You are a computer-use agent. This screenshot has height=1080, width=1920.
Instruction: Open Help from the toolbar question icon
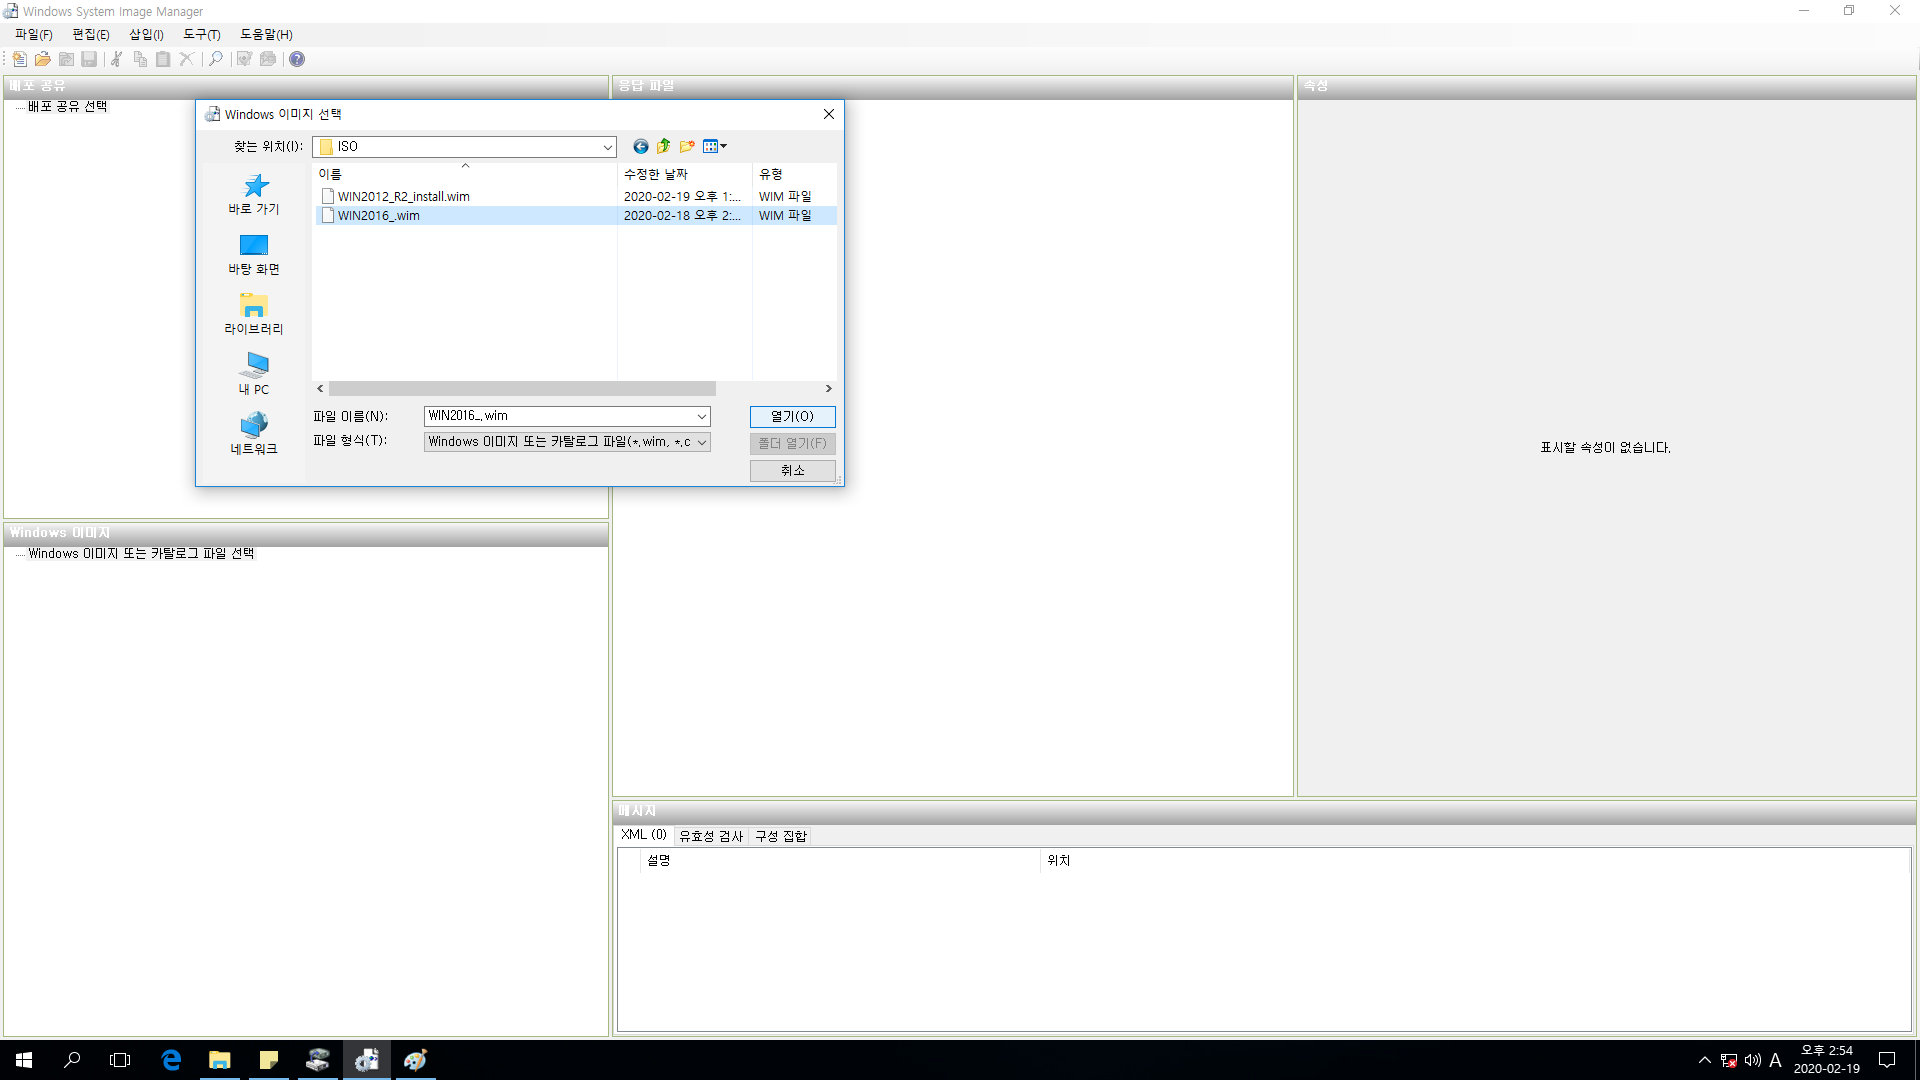coord(297,59)
